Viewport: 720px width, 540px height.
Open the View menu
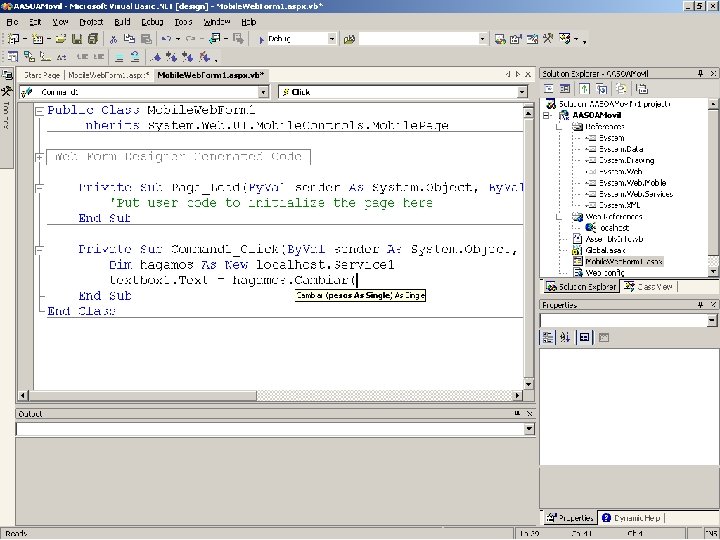[x=60, y=22]
